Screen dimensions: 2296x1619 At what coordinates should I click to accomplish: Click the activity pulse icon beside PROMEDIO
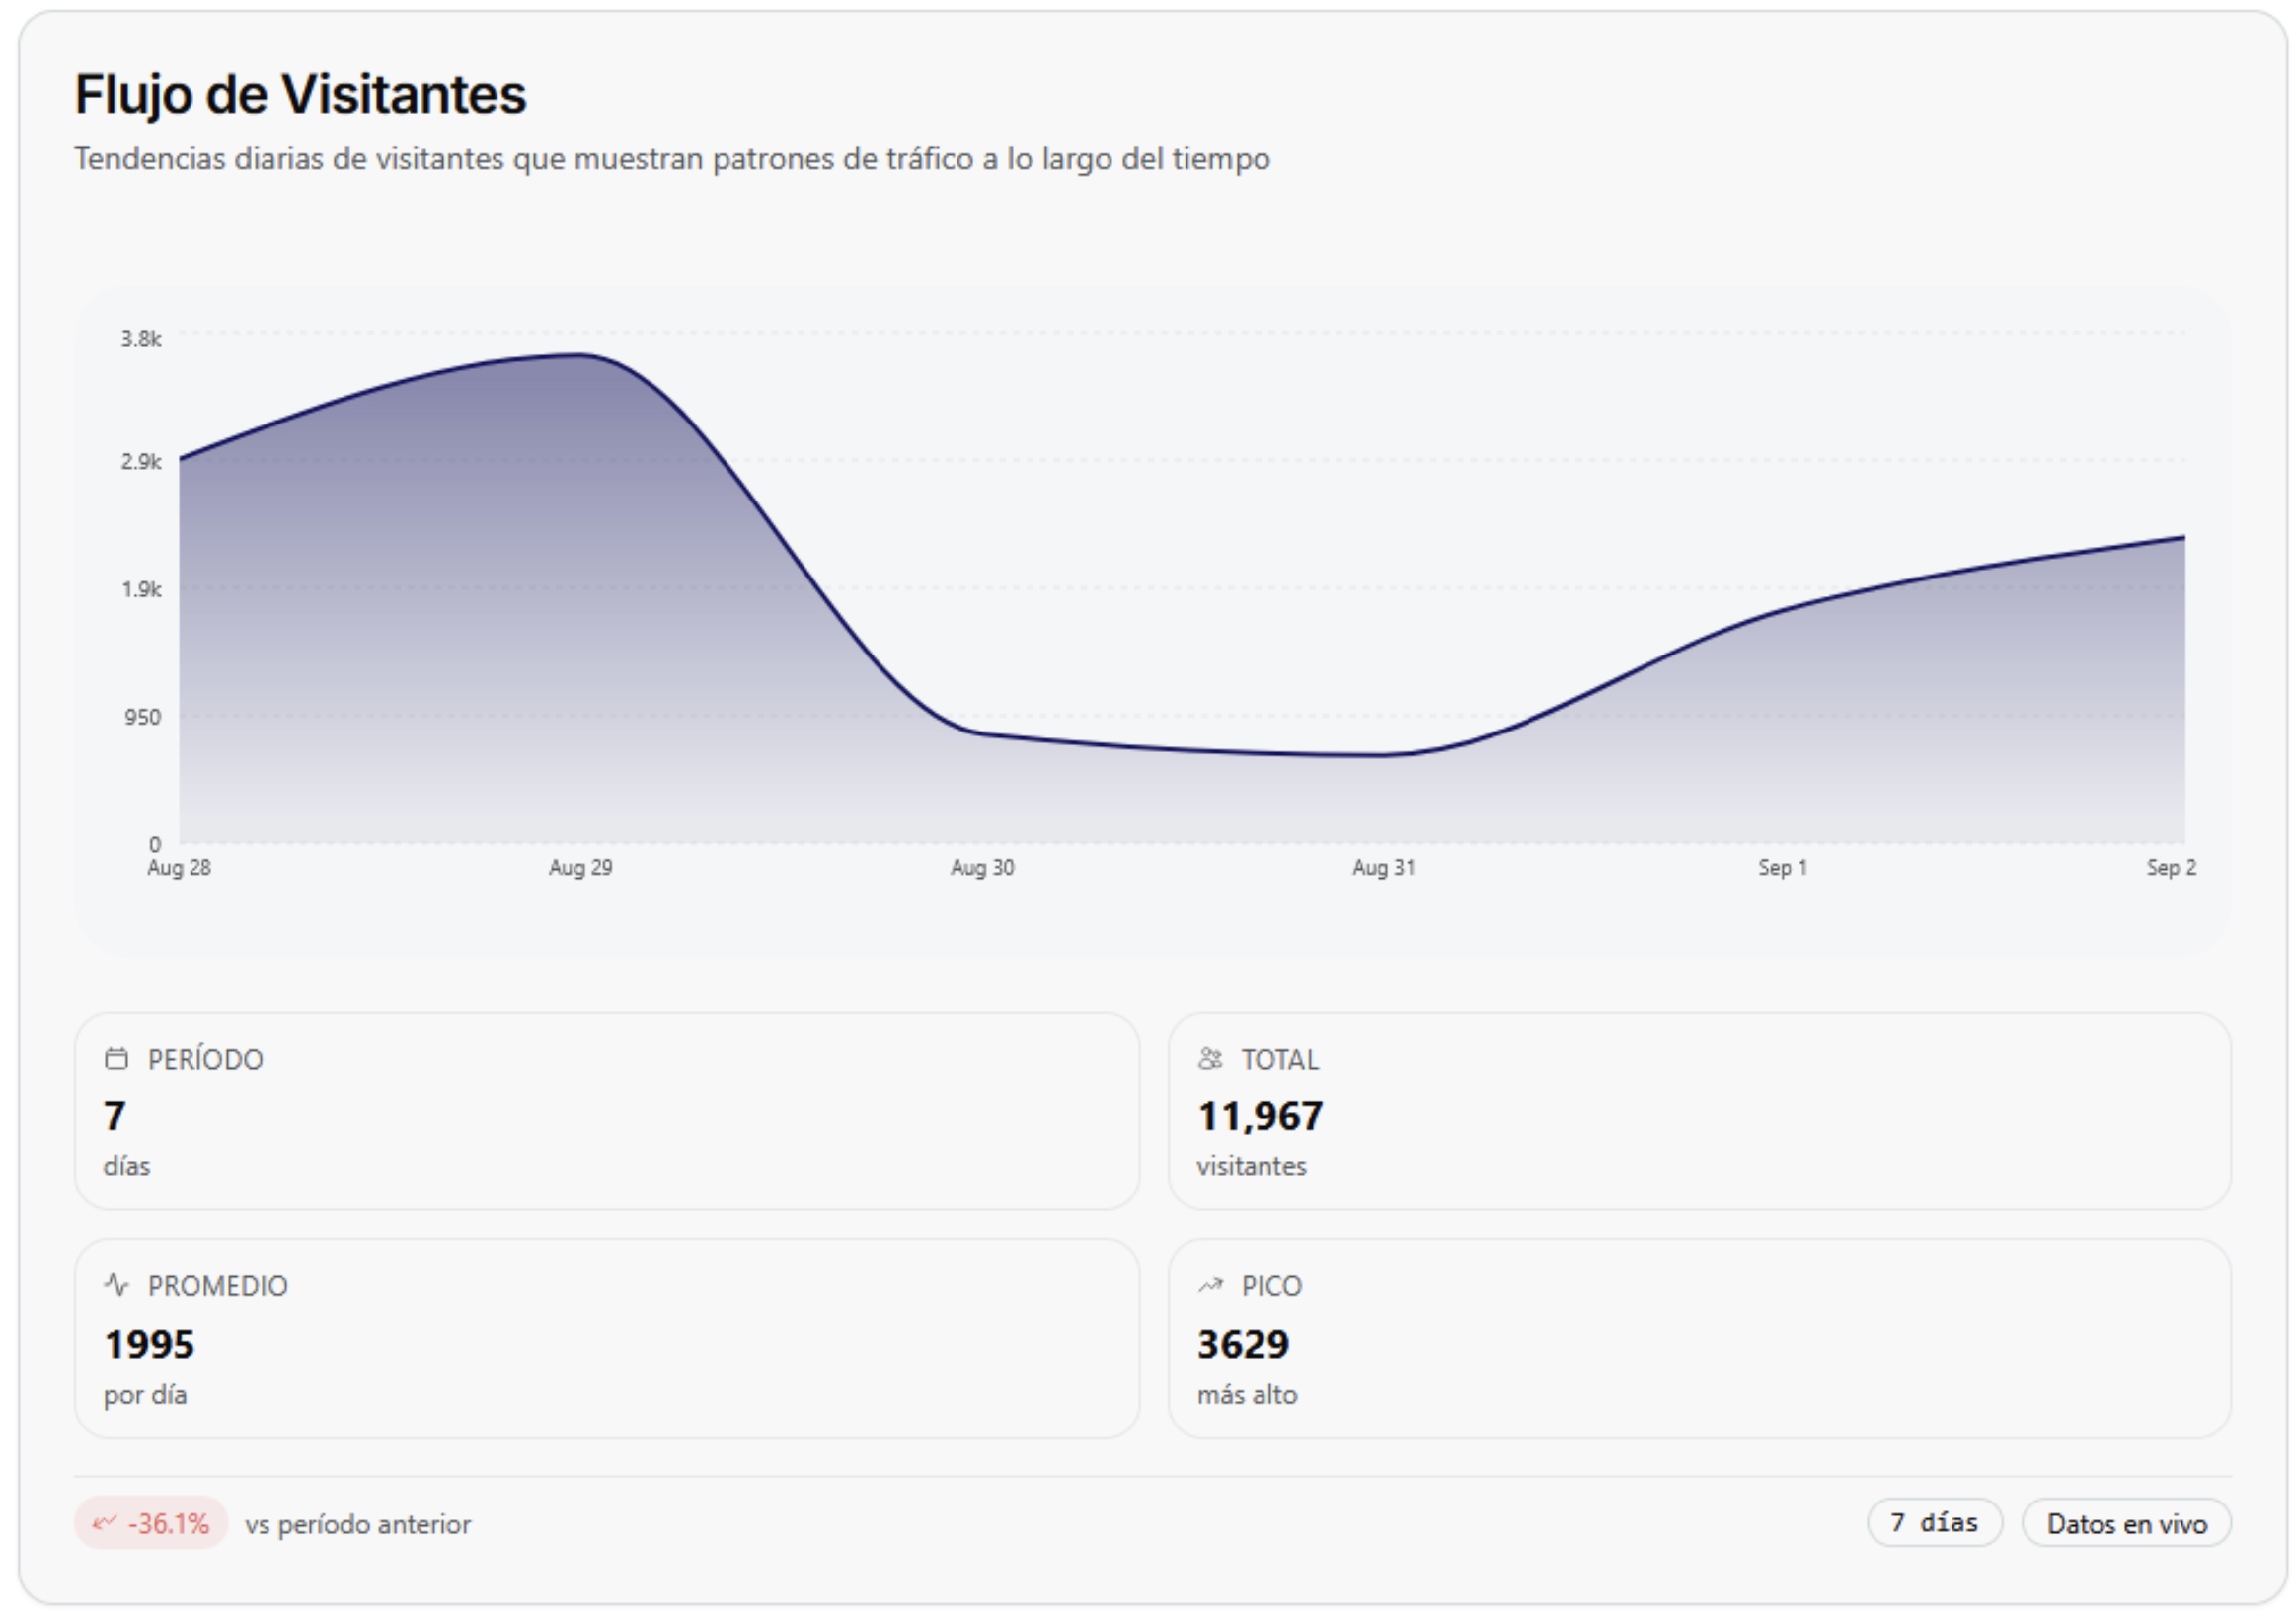[x=116, y=1285]
